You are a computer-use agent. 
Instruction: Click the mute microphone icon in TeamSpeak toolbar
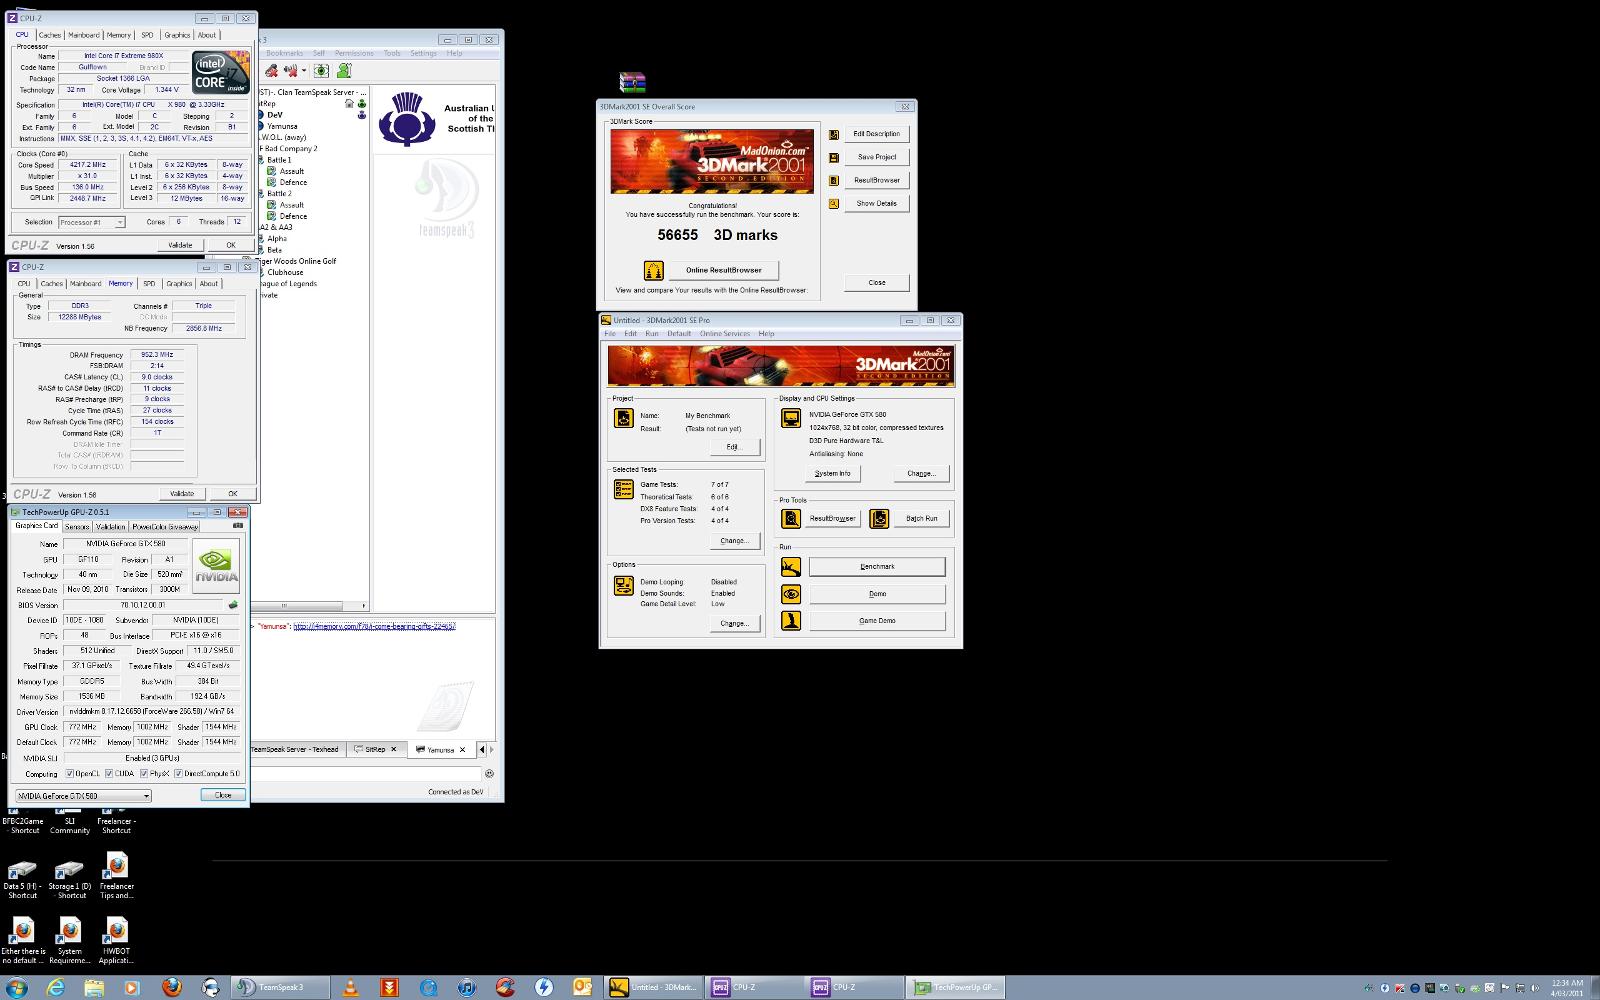coord(271,71)
